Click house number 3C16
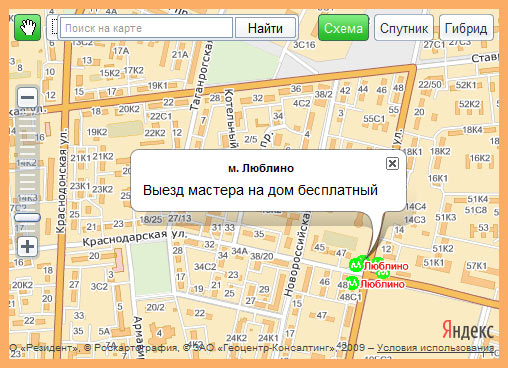This screenshot has width=508, height=368. [304, 44]
